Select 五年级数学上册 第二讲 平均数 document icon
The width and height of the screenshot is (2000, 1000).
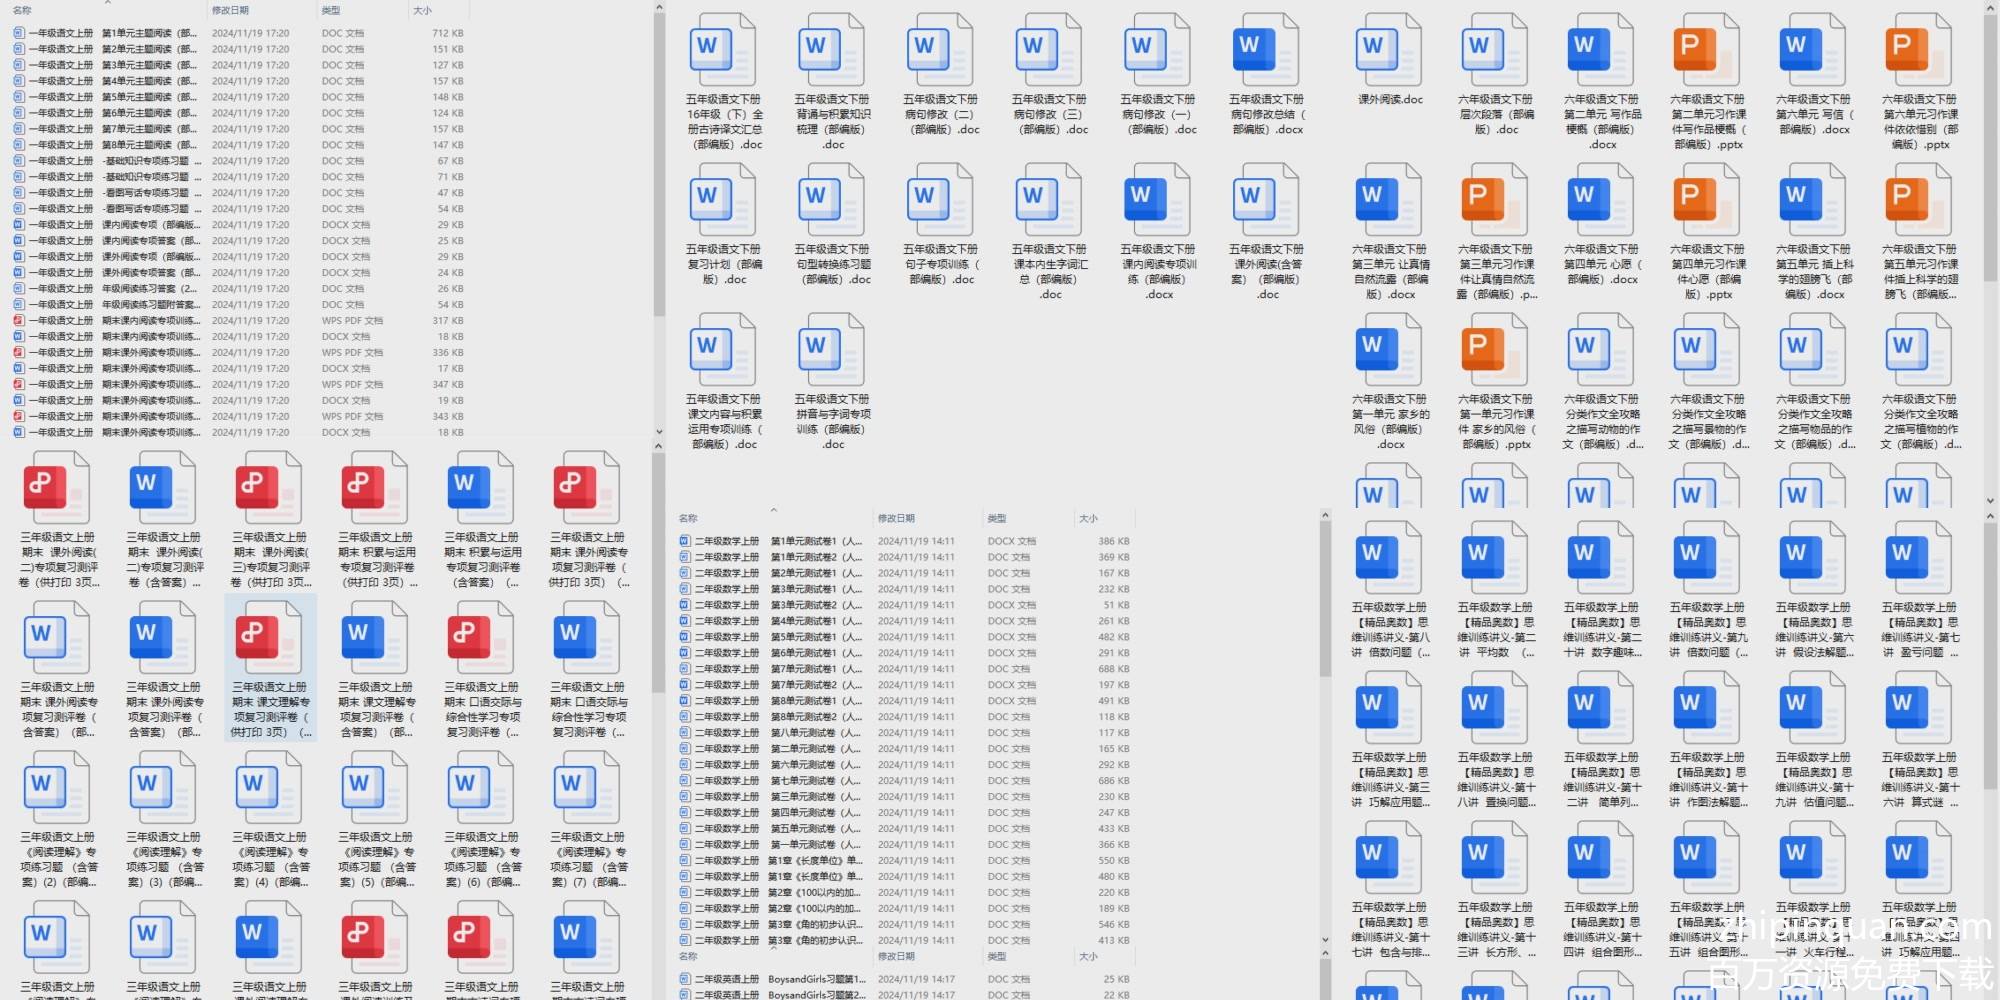[x=1495, y=558]
